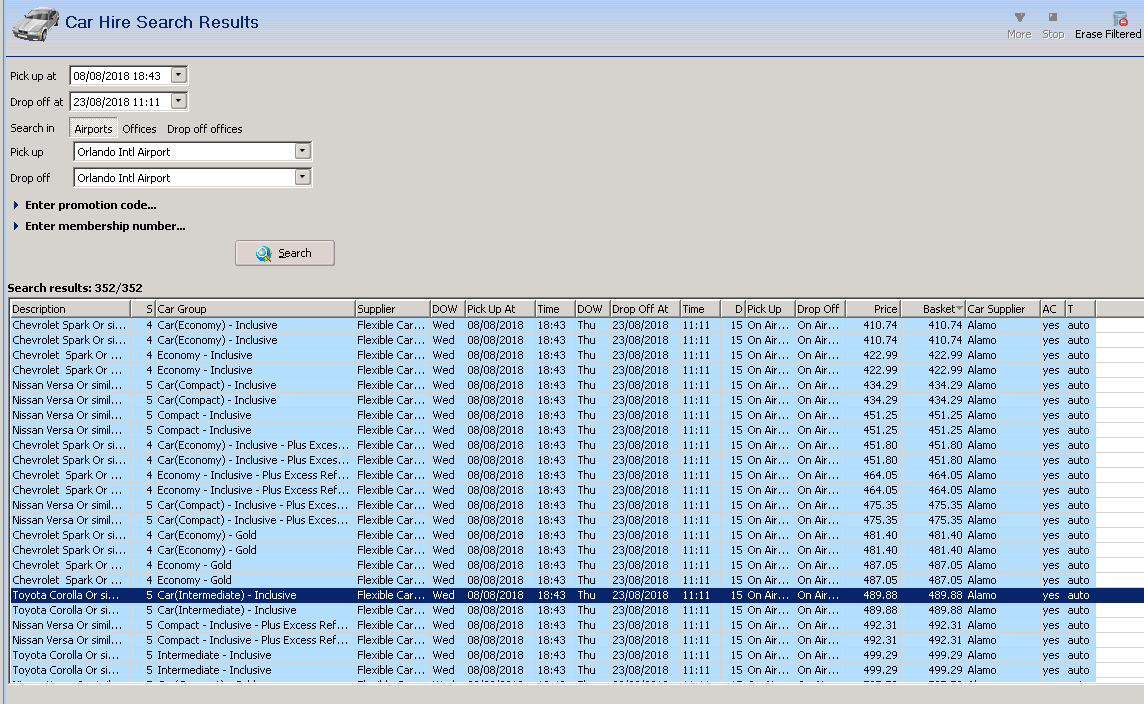Click the Search results: 352/352 label

[x=75, y=288]
